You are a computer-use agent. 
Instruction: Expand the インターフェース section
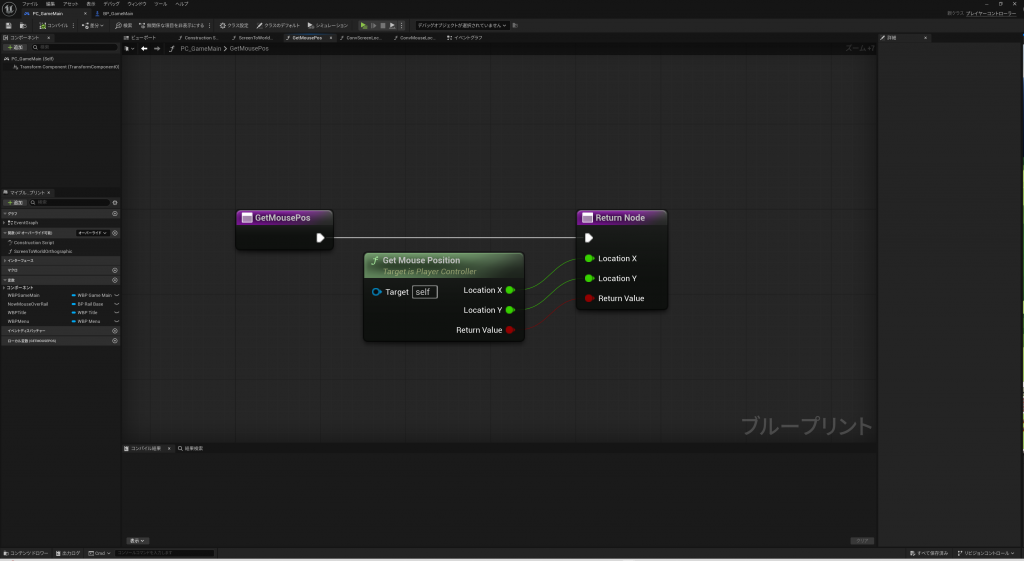5,261
